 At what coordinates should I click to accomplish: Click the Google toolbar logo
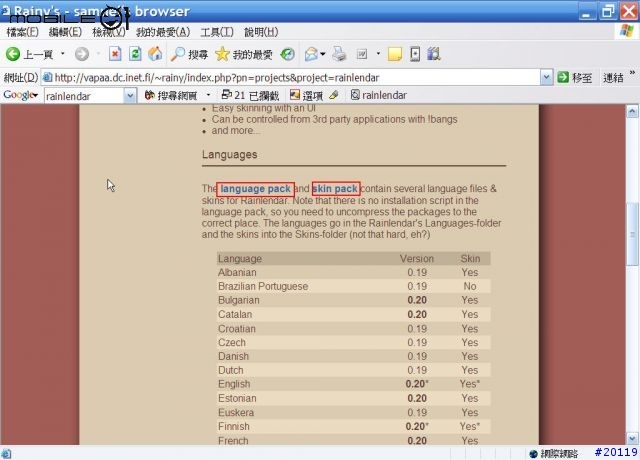pos(18,95)
